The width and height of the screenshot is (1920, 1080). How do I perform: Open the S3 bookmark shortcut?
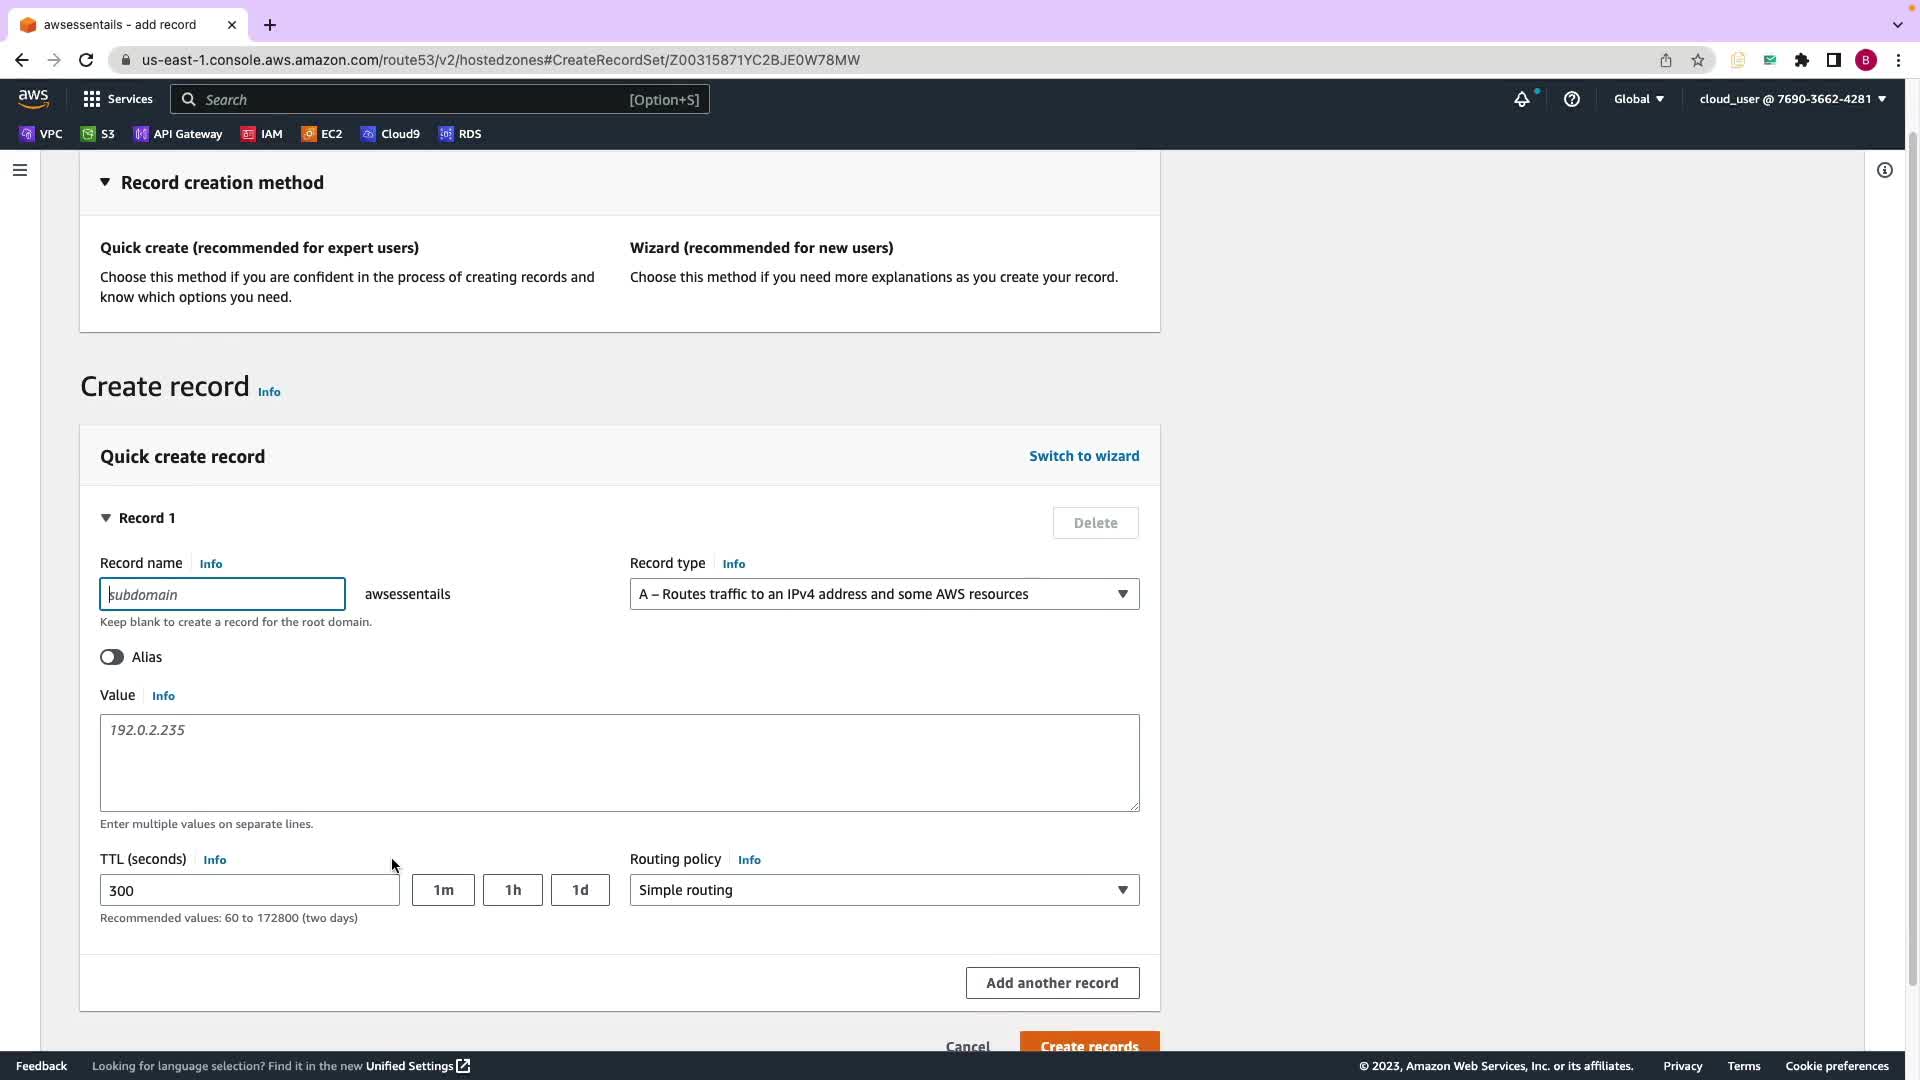pyautogui.click(x=98, y=134)
